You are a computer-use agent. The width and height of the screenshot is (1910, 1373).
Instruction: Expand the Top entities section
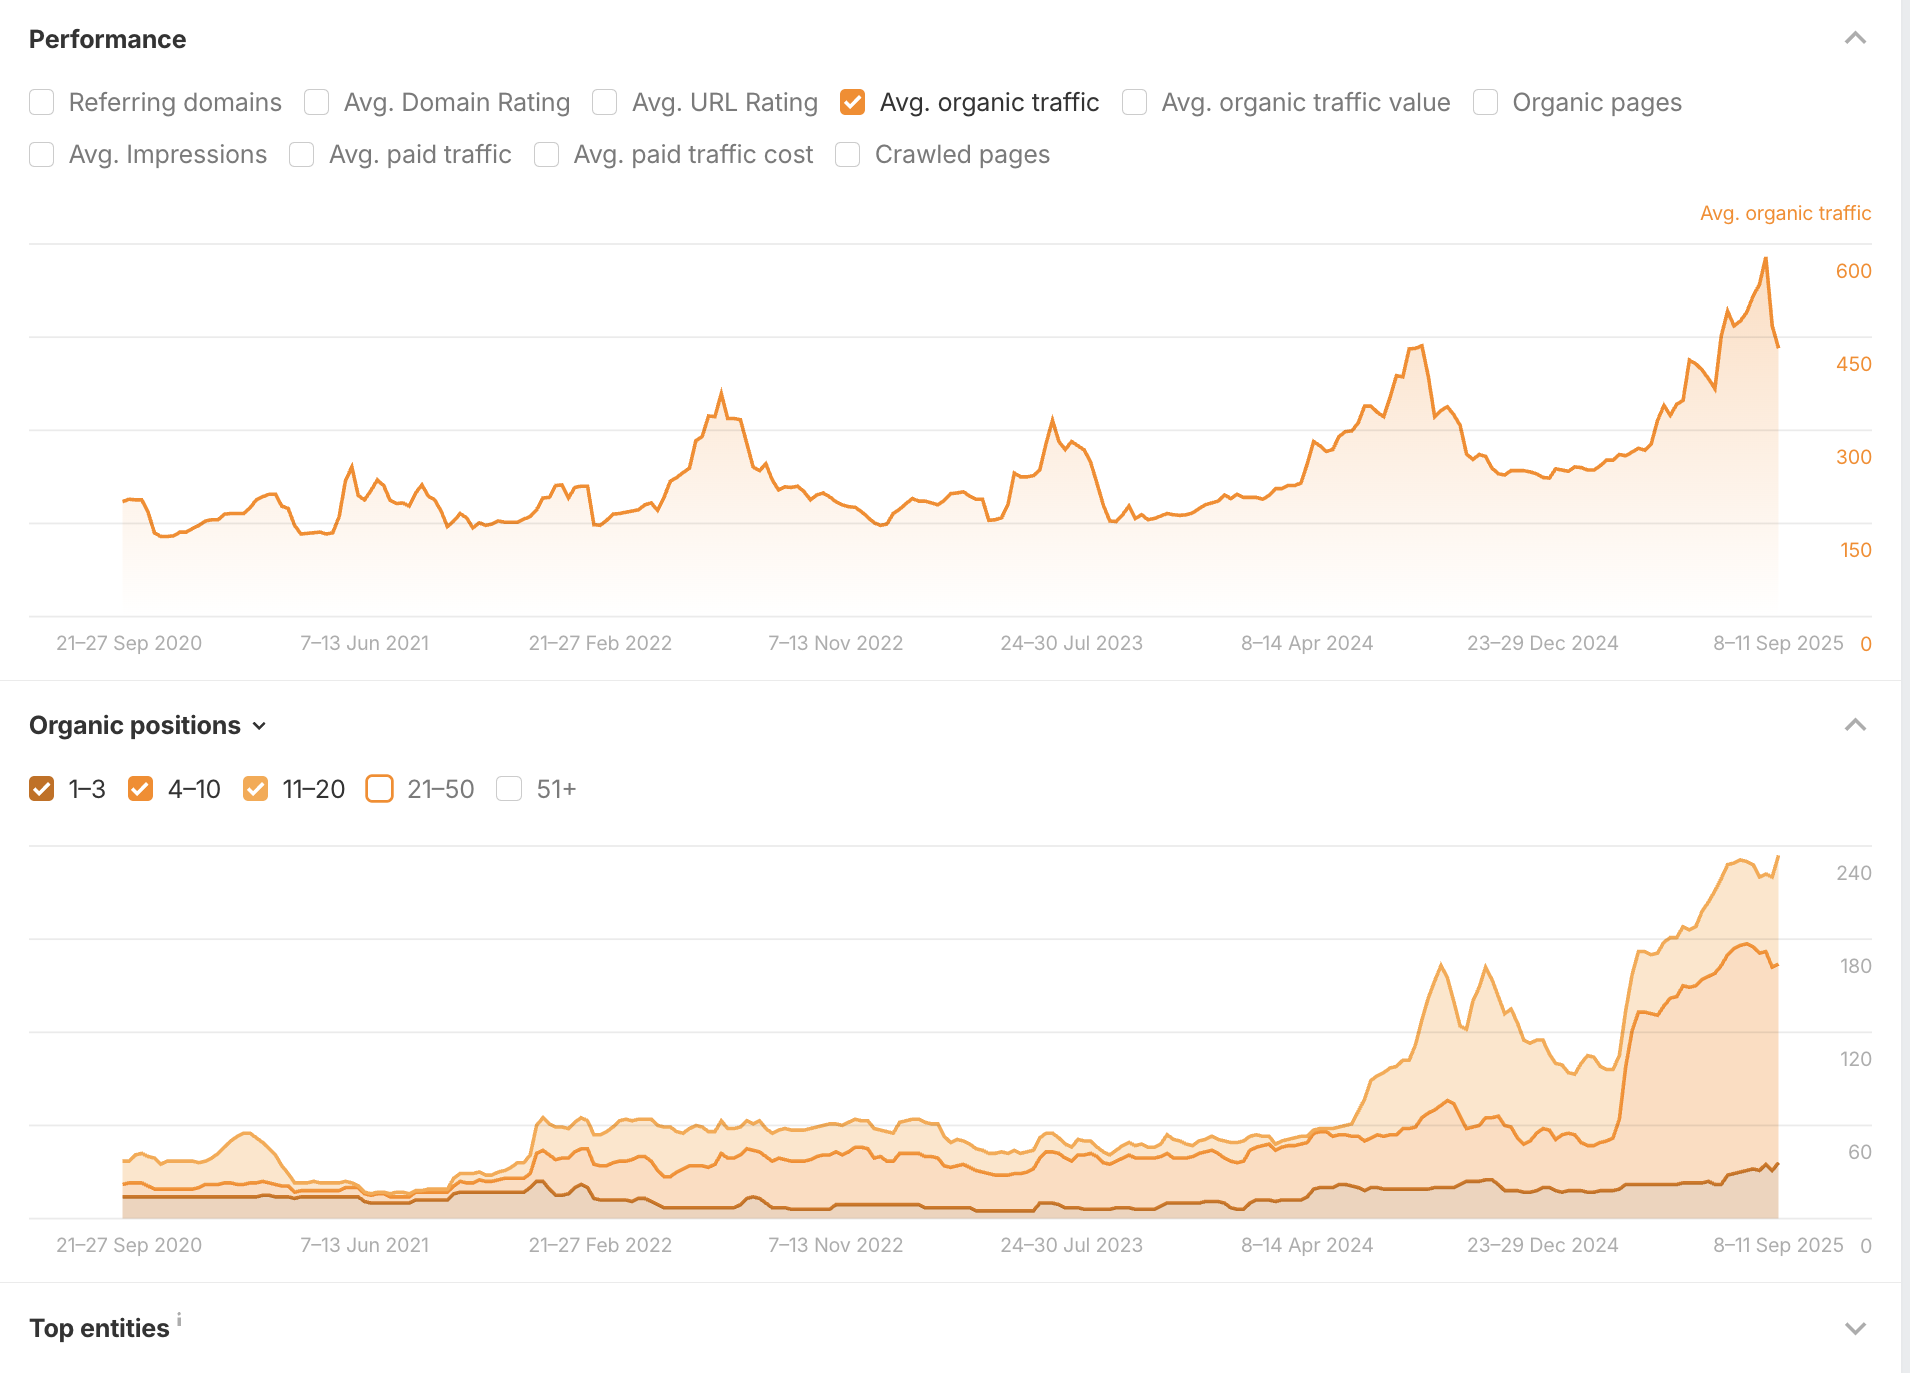coord(1855,1328)
